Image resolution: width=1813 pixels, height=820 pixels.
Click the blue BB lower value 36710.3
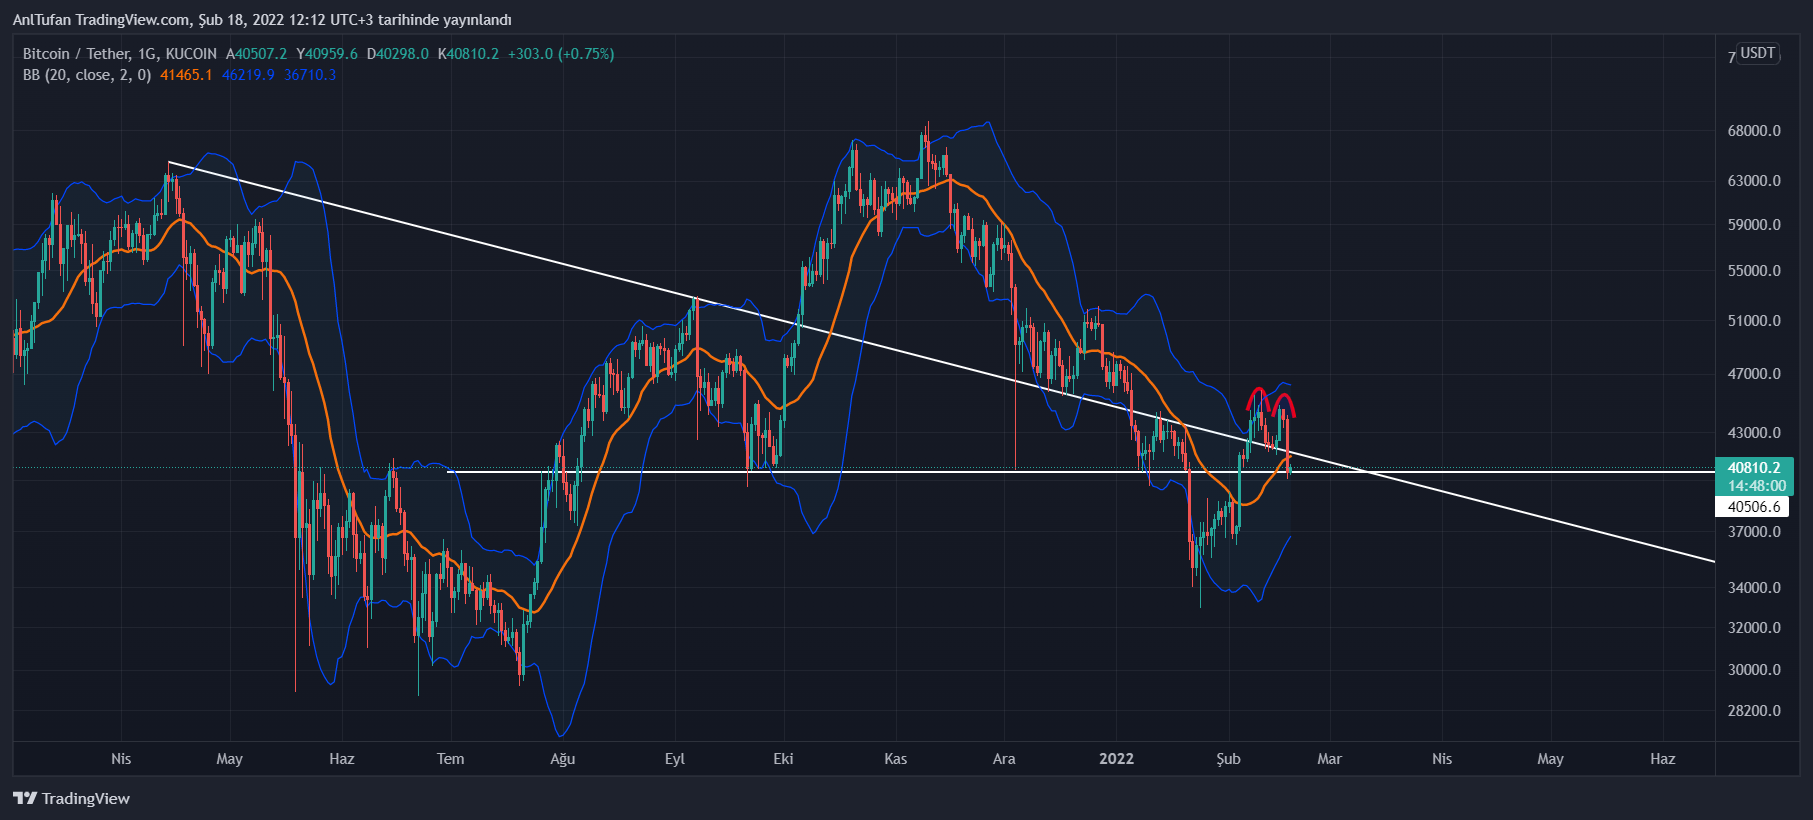coord(310,75)
